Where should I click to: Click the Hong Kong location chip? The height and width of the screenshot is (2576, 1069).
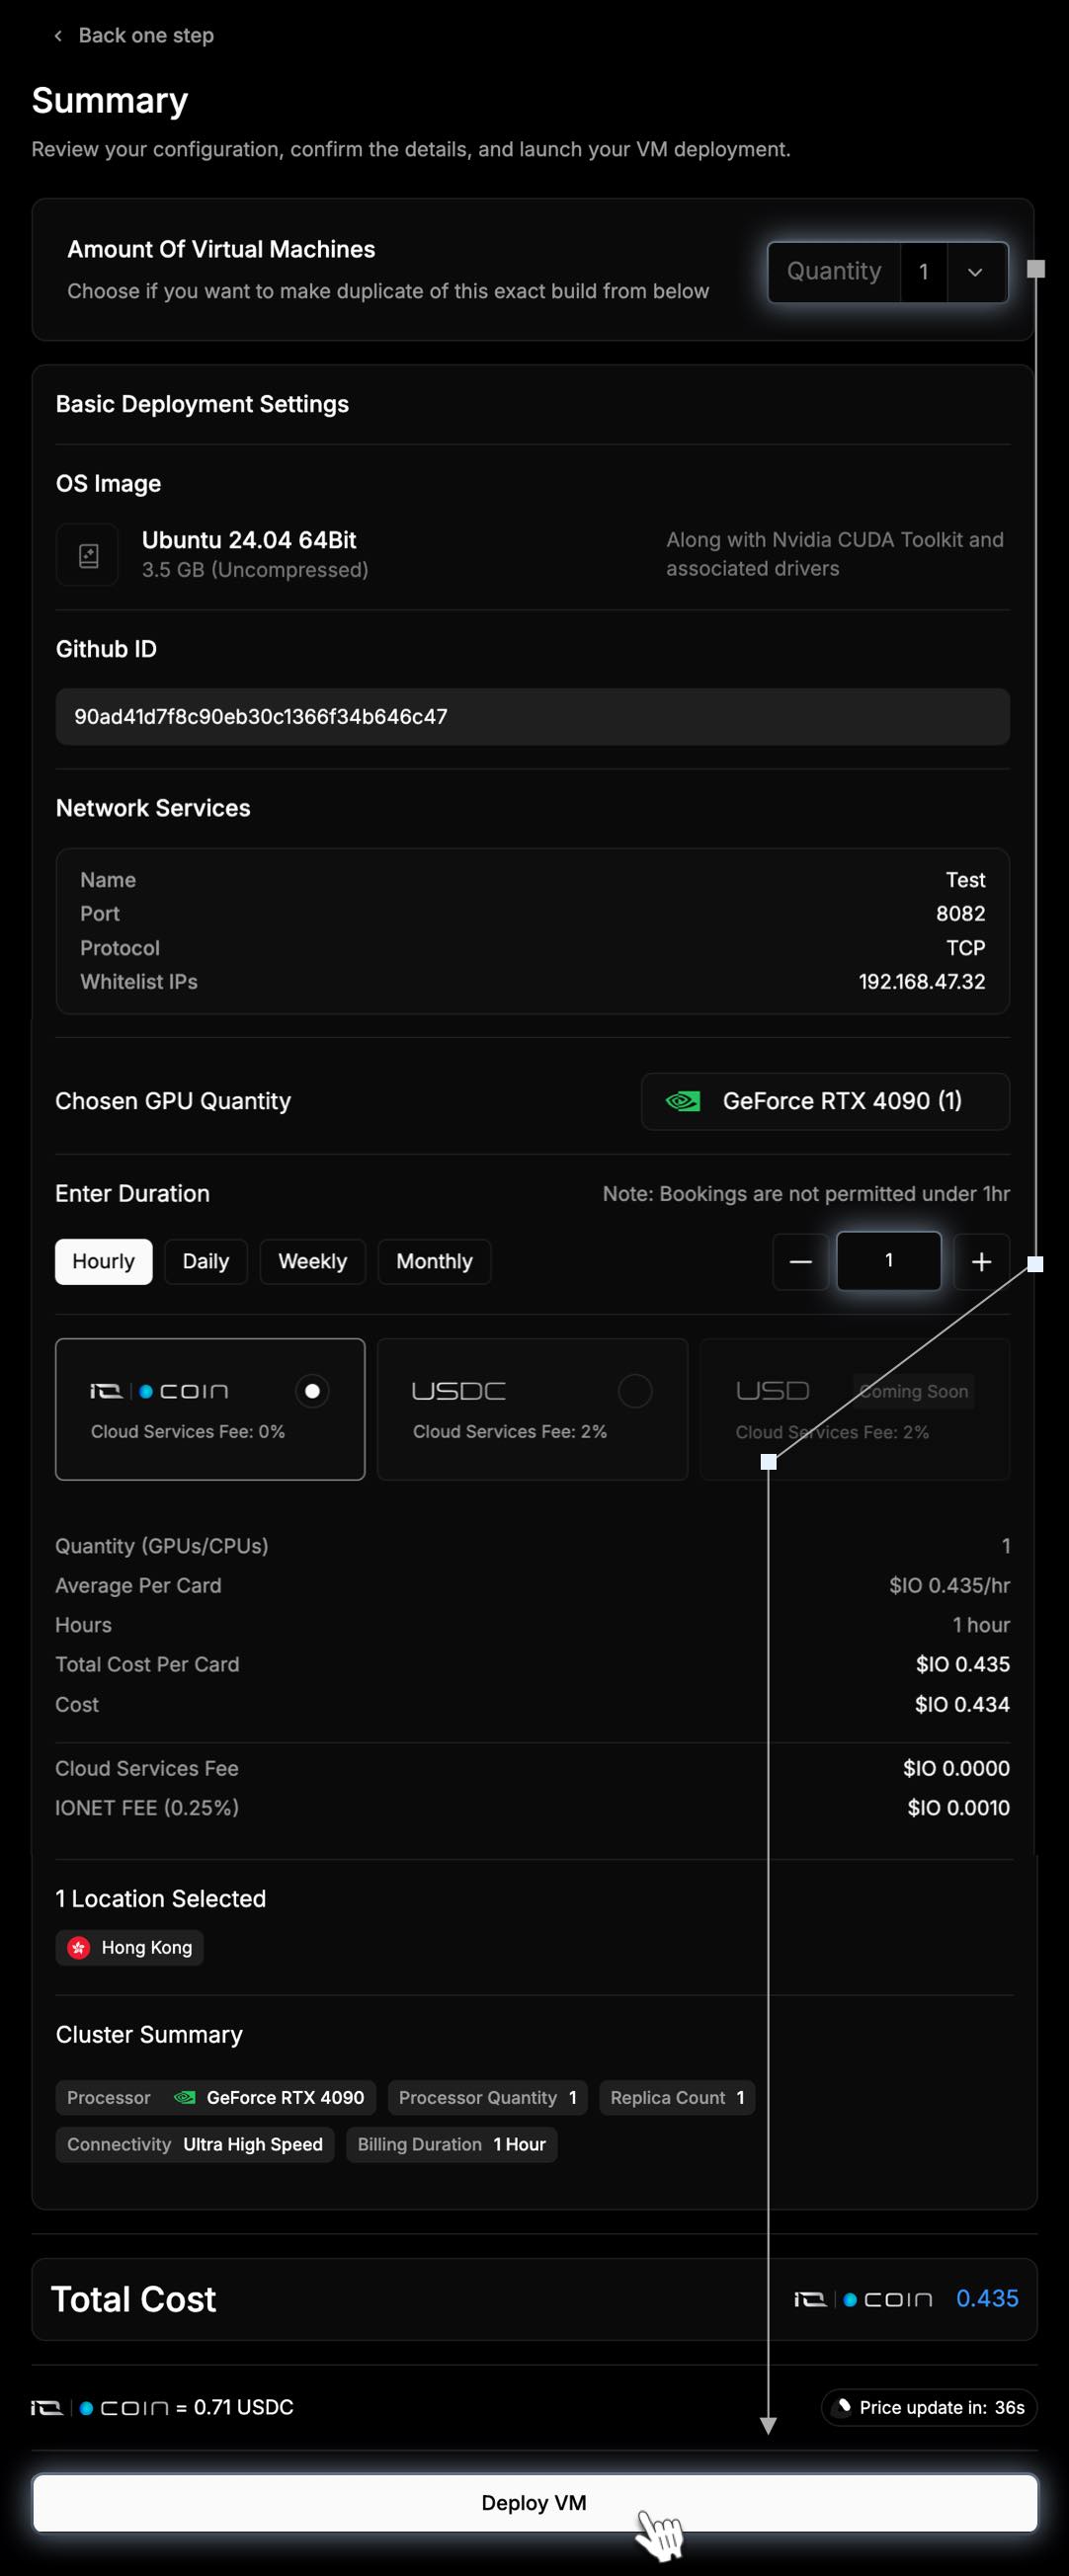coord(129,1947)
